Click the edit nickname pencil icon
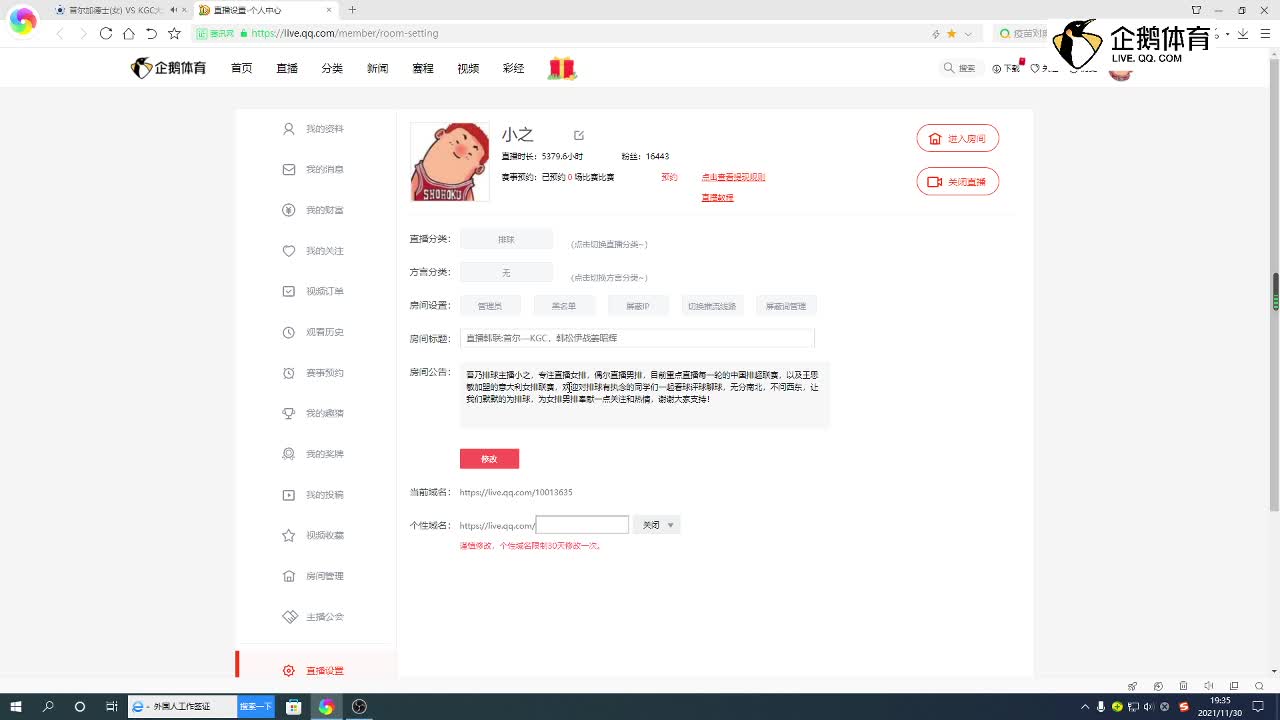 click(579, 135)
